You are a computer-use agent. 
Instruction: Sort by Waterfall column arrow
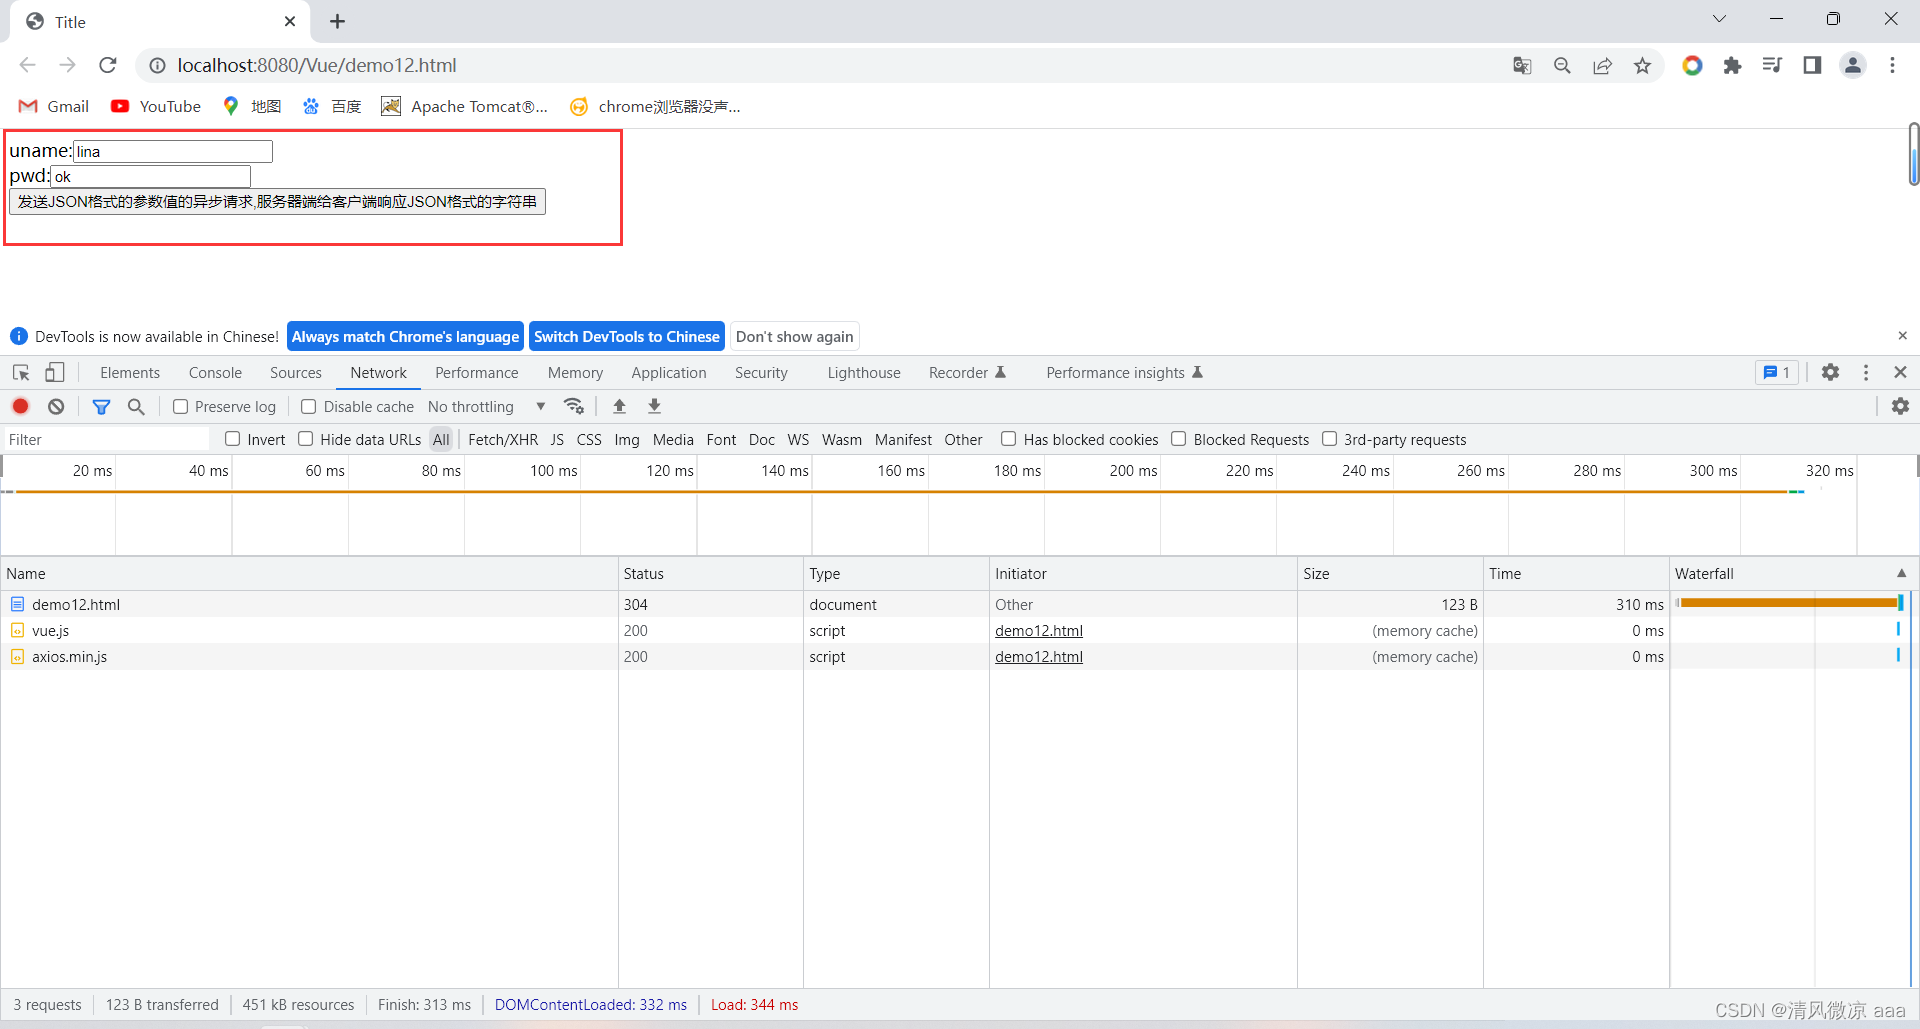[1901, 573]
